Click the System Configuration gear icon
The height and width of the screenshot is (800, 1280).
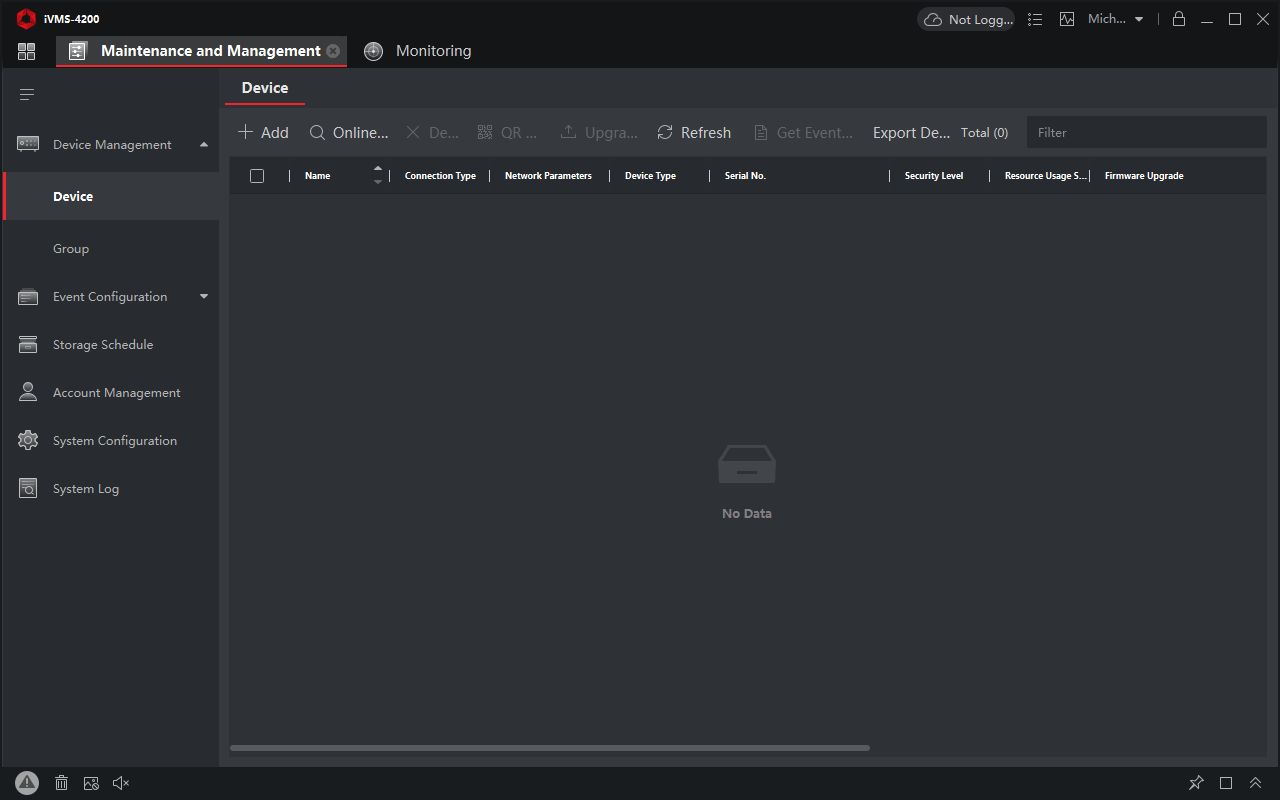tap(28, 440)
